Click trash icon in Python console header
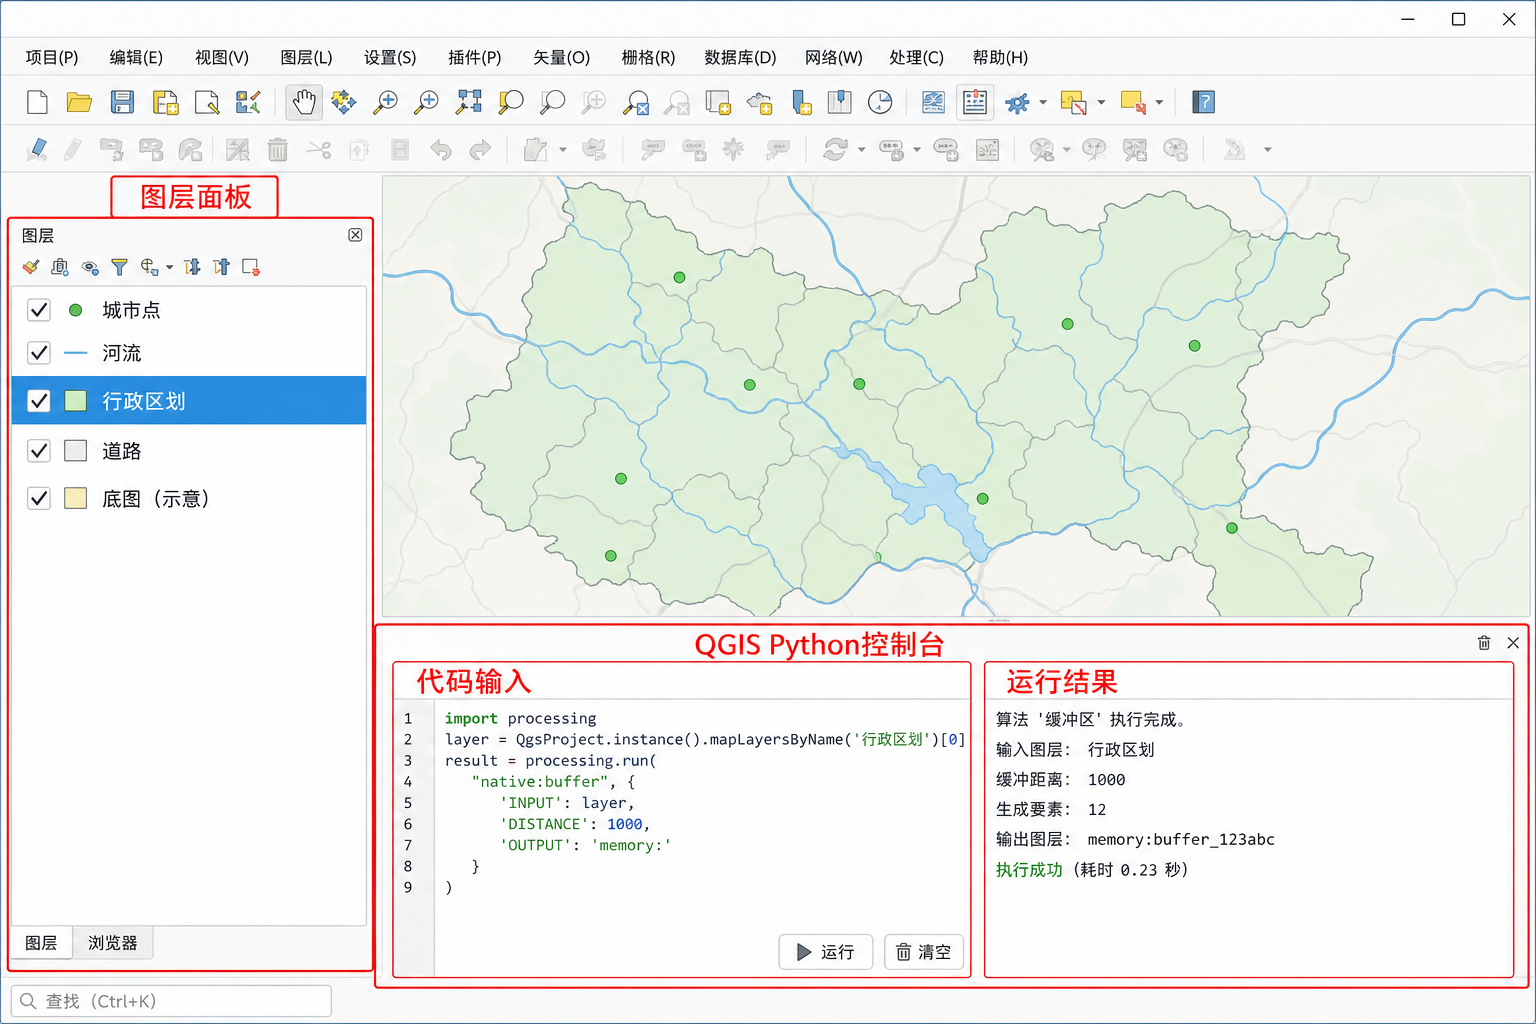This screenshot has width=1536, height=1024. [1484, 643]
